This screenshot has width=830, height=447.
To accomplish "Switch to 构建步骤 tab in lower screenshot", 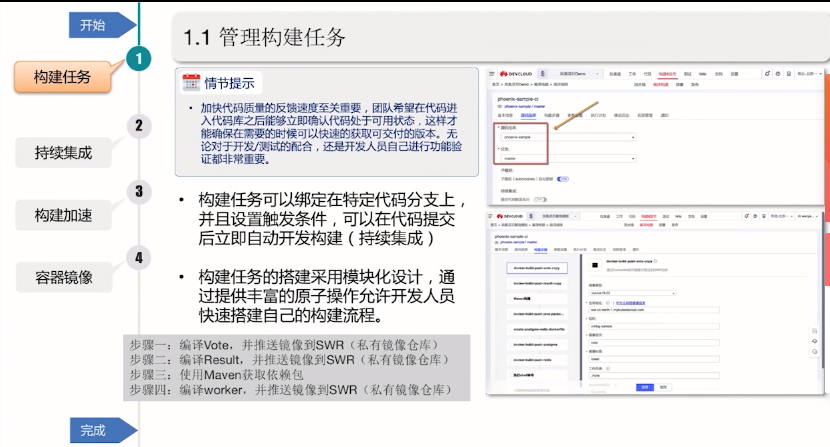I will (540, 249).
